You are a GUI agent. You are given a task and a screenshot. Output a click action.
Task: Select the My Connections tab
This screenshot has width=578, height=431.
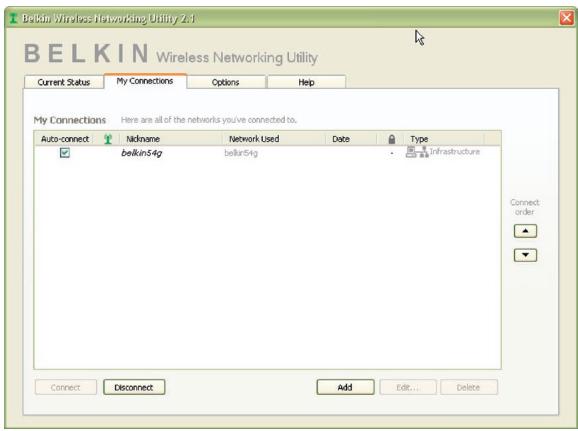point(145,81)
